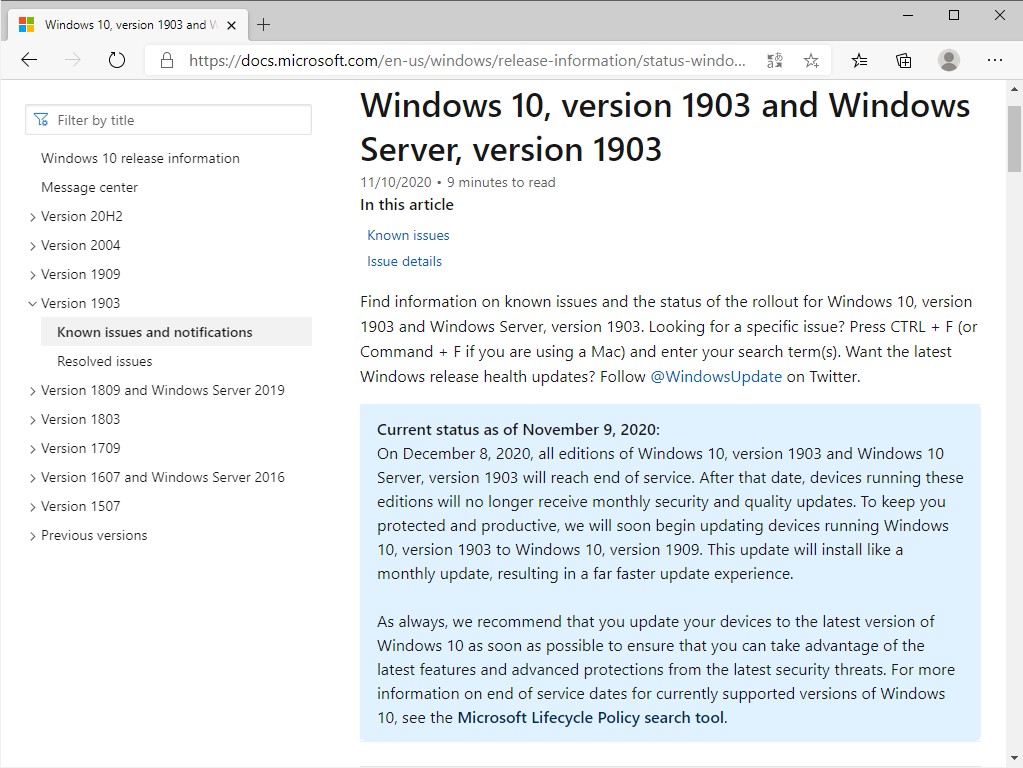
Task: Open the Known issues and notifications page
Action: [x=154, y=331]
